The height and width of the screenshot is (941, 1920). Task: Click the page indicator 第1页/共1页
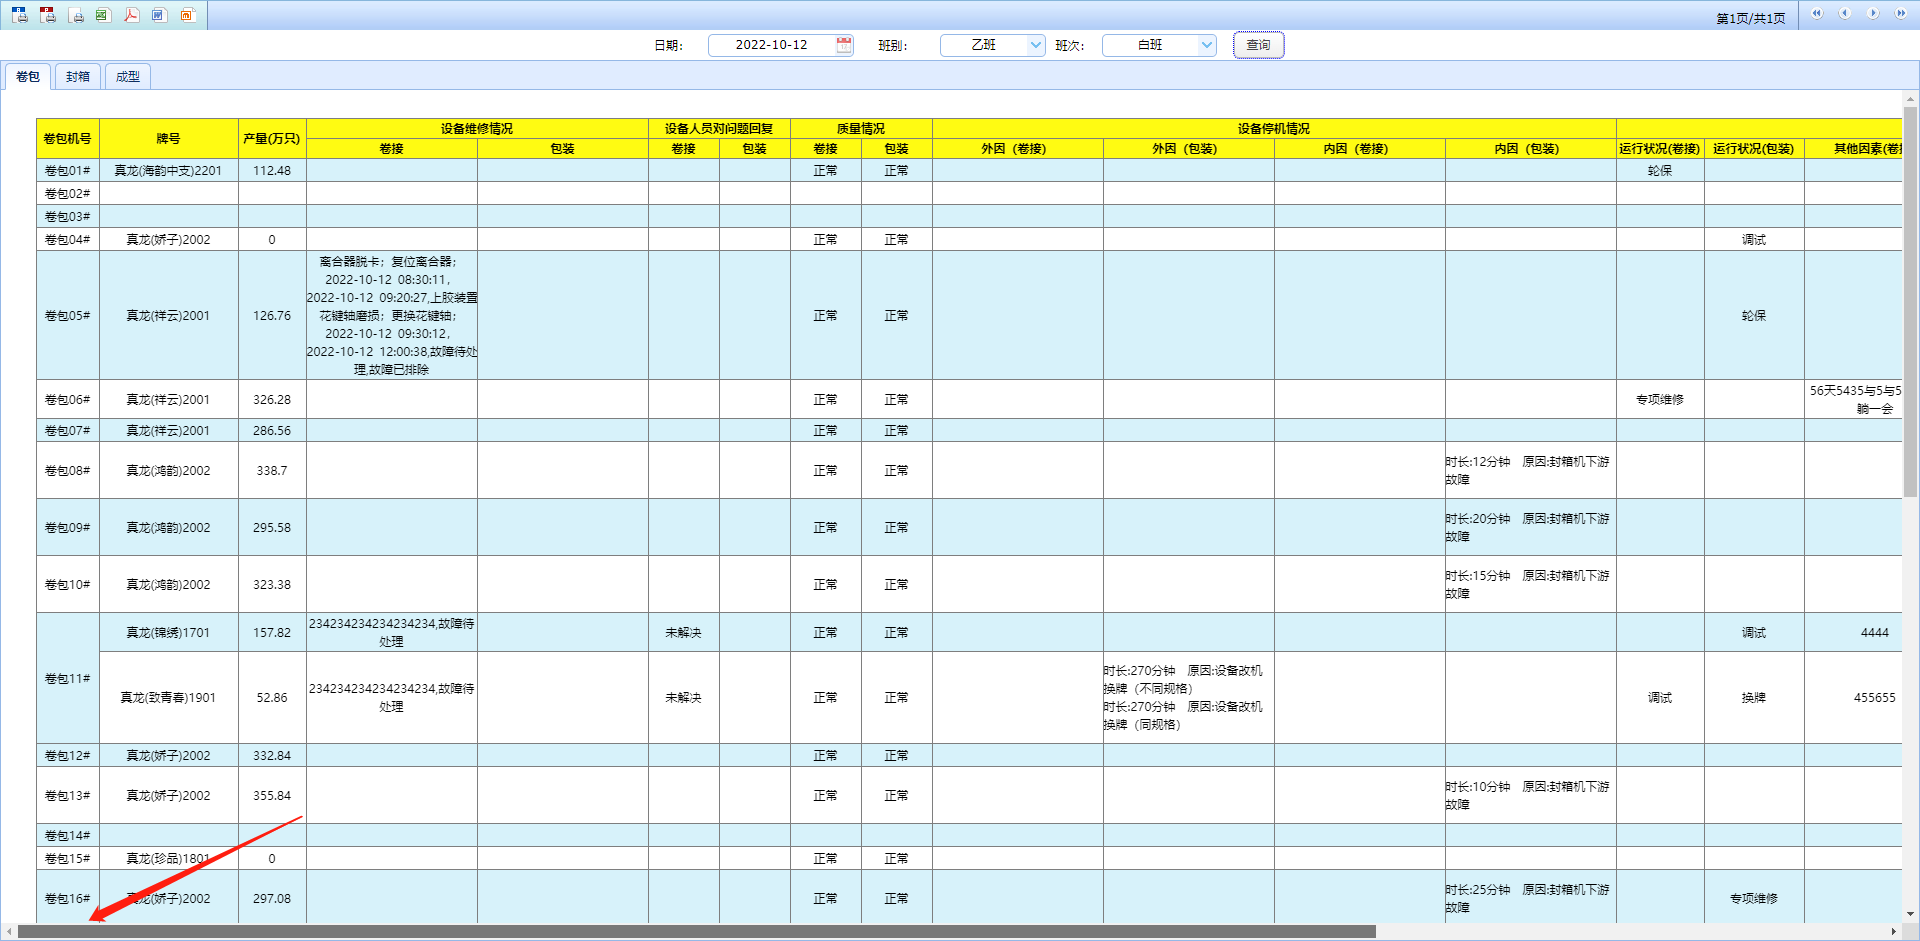1751,19
